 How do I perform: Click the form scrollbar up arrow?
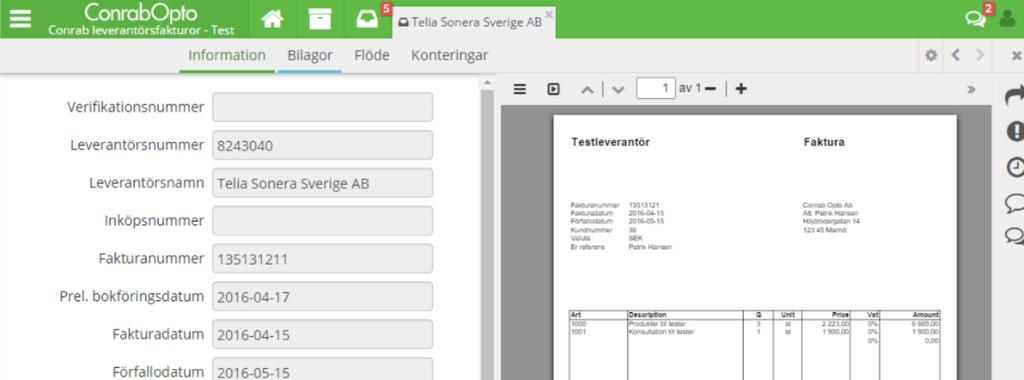tap(487, 83)
